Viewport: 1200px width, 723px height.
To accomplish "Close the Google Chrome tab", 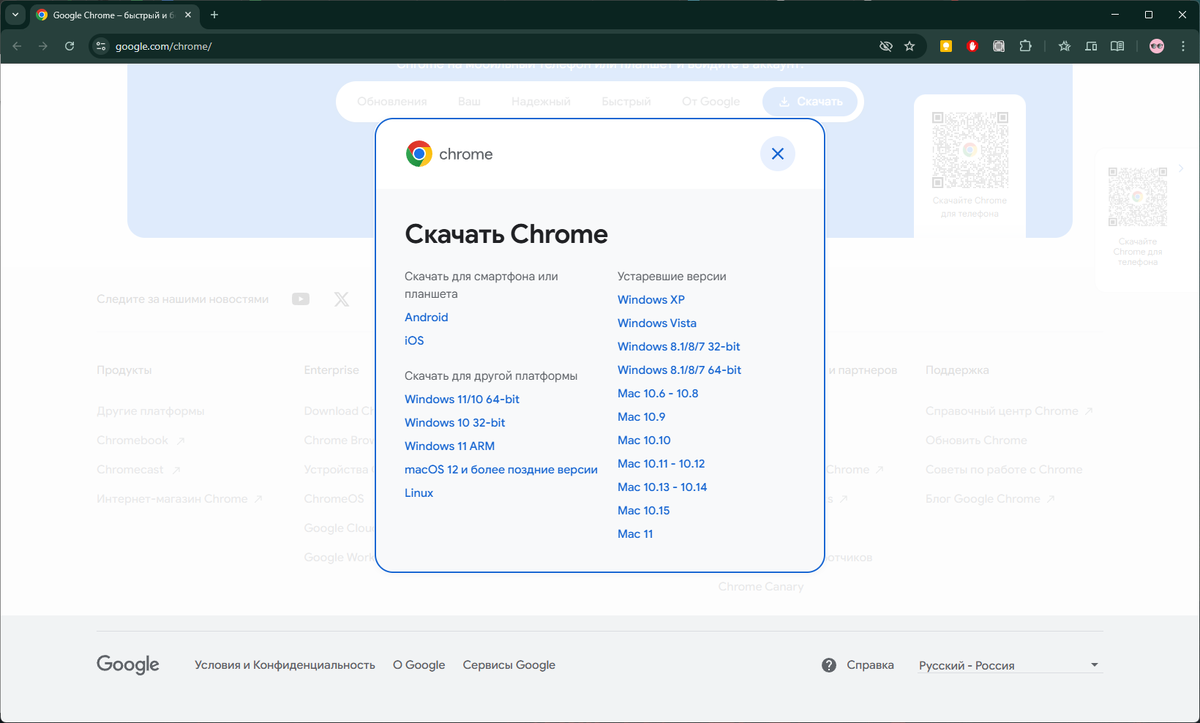I will 186,15.
